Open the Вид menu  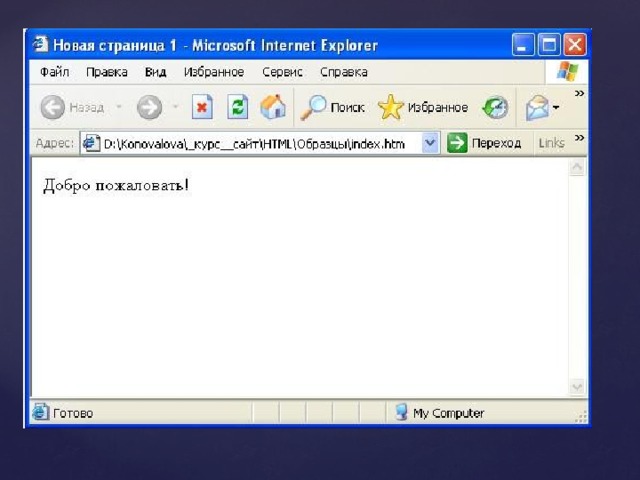pos(156,72)
